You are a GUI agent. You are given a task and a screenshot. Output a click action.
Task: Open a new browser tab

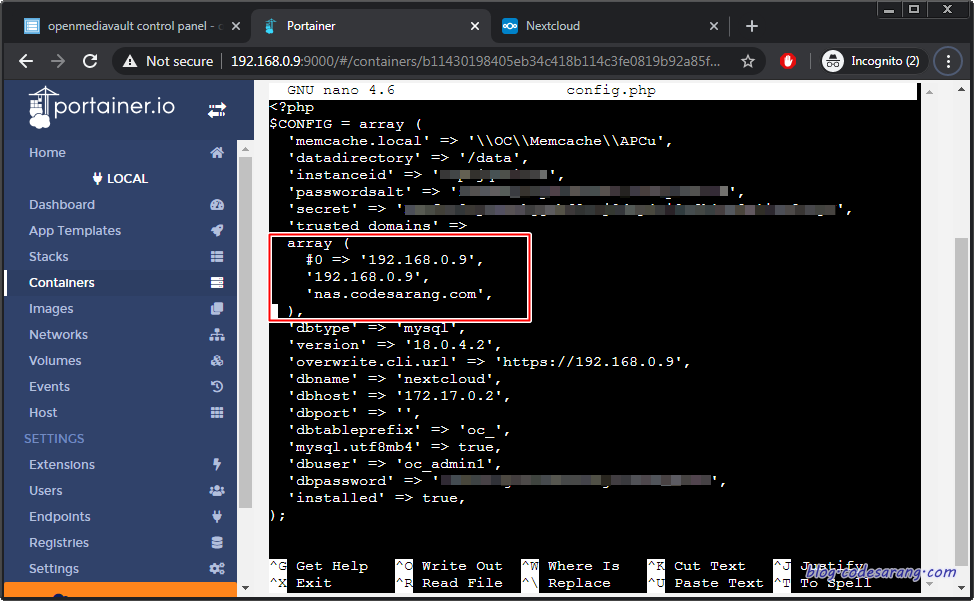pyautogui.click(x=752, y=26)
